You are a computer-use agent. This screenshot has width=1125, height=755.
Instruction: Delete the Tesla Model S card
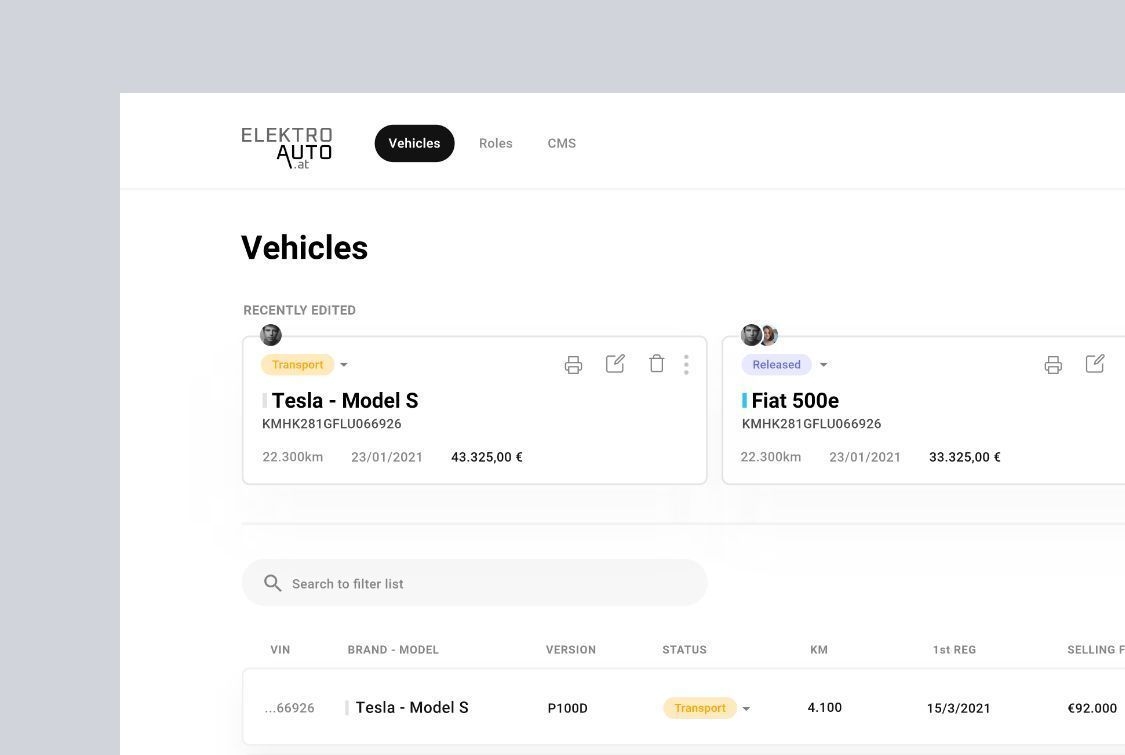point(656,364)
